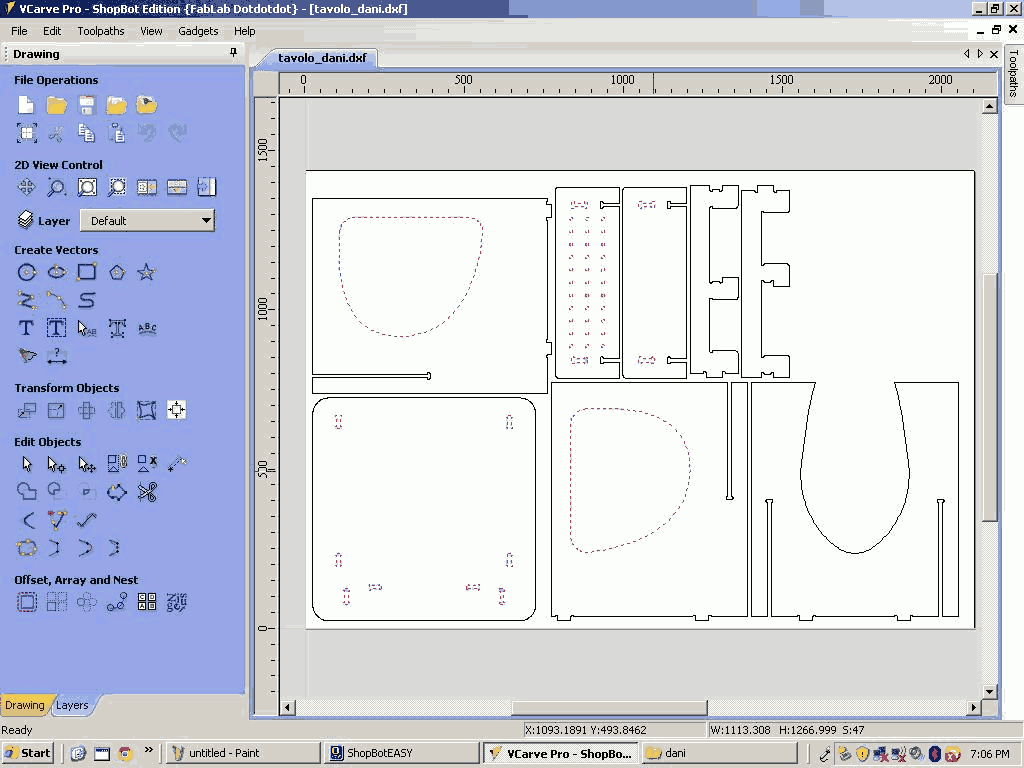Image resolution: width=1024 pixels, height=768 pixels.
Task: Open an existing file icon
Action: (x=57, y=104)
